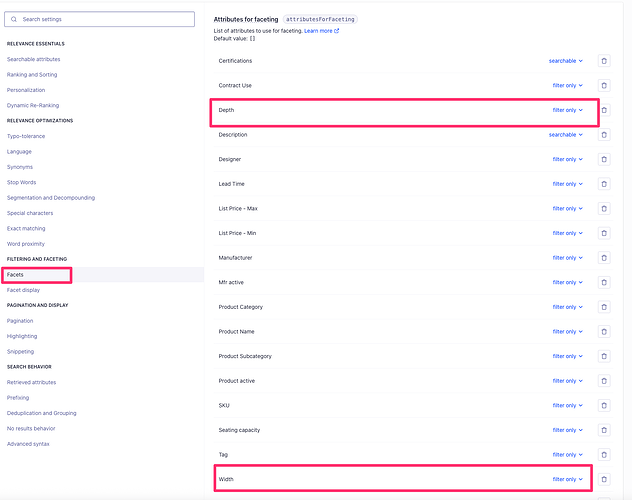Delete the Width attribute row
The image size is (632, 500).
(x=604, y=479)
